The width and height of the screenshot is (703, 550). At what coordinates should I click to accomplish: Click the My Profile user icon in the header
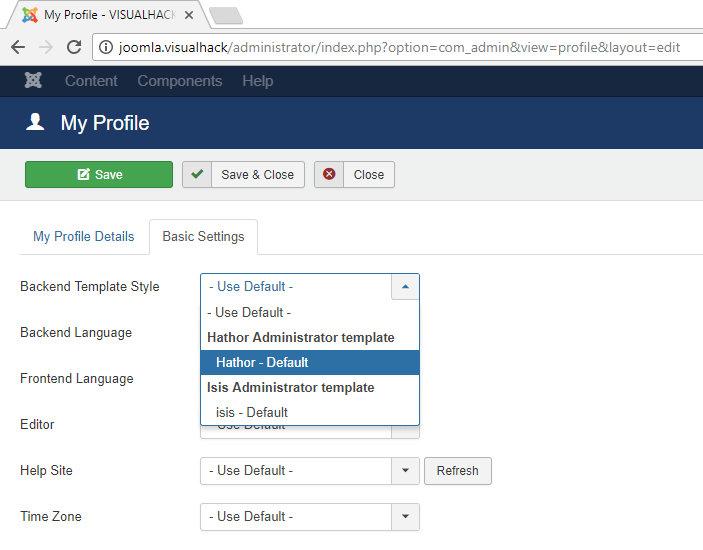pyautogui.click(x=35, y=122)
